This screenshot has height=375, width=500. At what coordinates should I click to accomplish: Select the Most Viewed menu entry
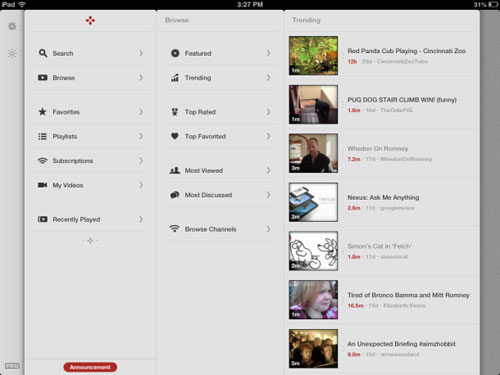220,170
